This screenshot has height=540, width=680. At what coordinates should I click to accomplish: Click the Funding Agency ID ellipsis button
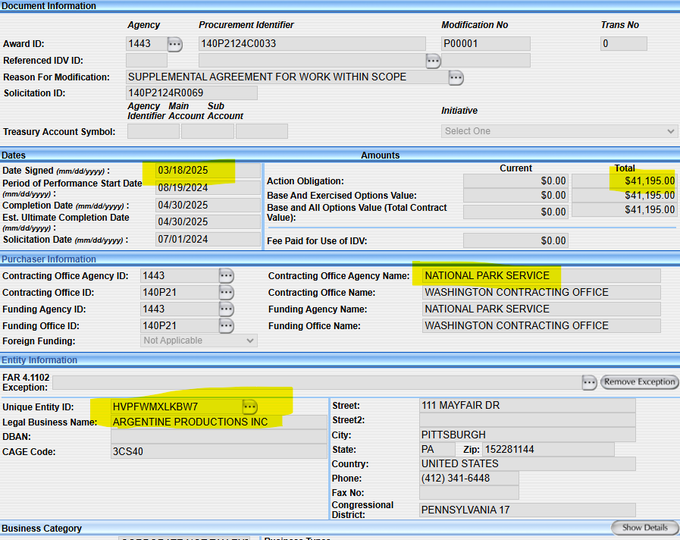tap(226, 310)
